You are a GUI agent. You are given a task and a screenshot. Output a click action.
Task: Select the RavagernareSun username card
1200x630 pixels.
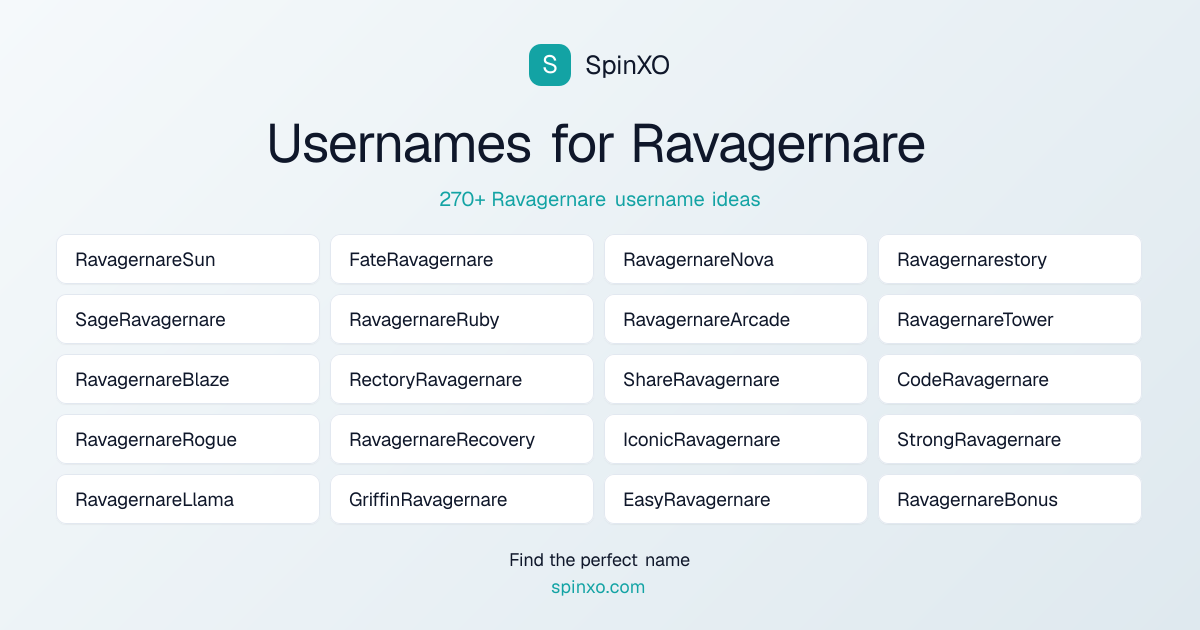[188, 259]
